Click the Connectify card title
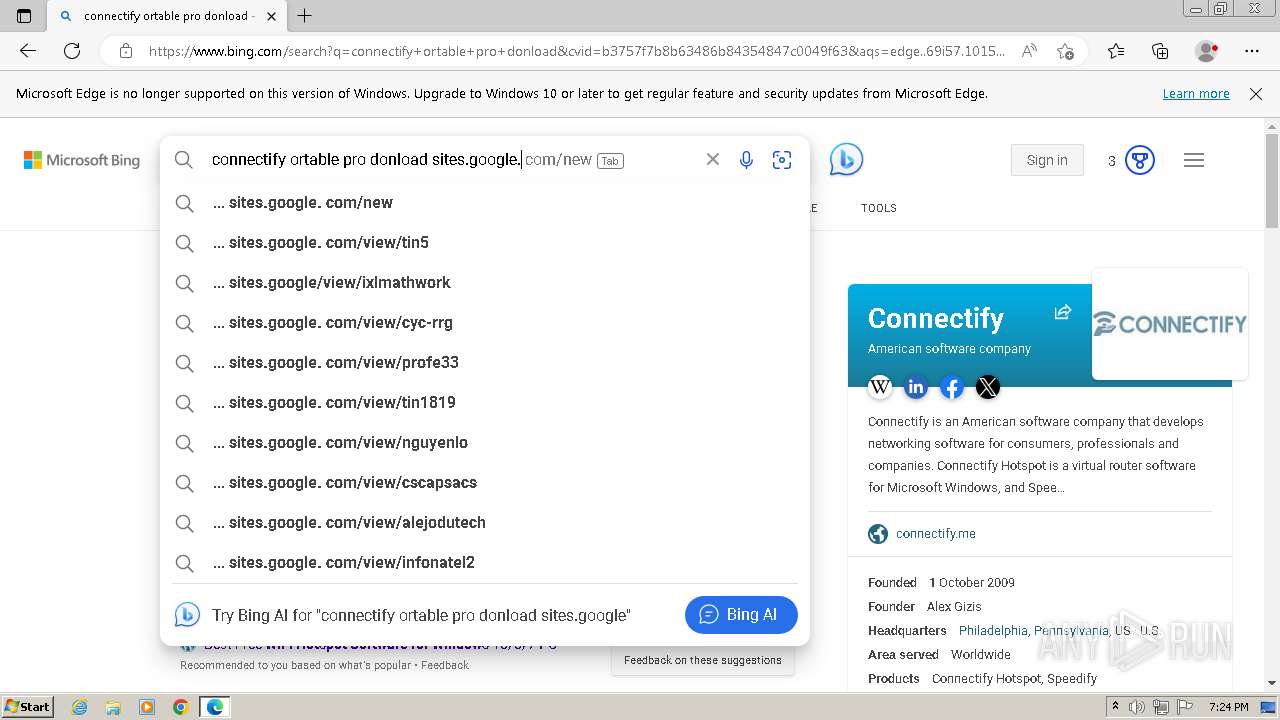The height and width of the screenshot is (720, 1280). (x=935, y=318)
